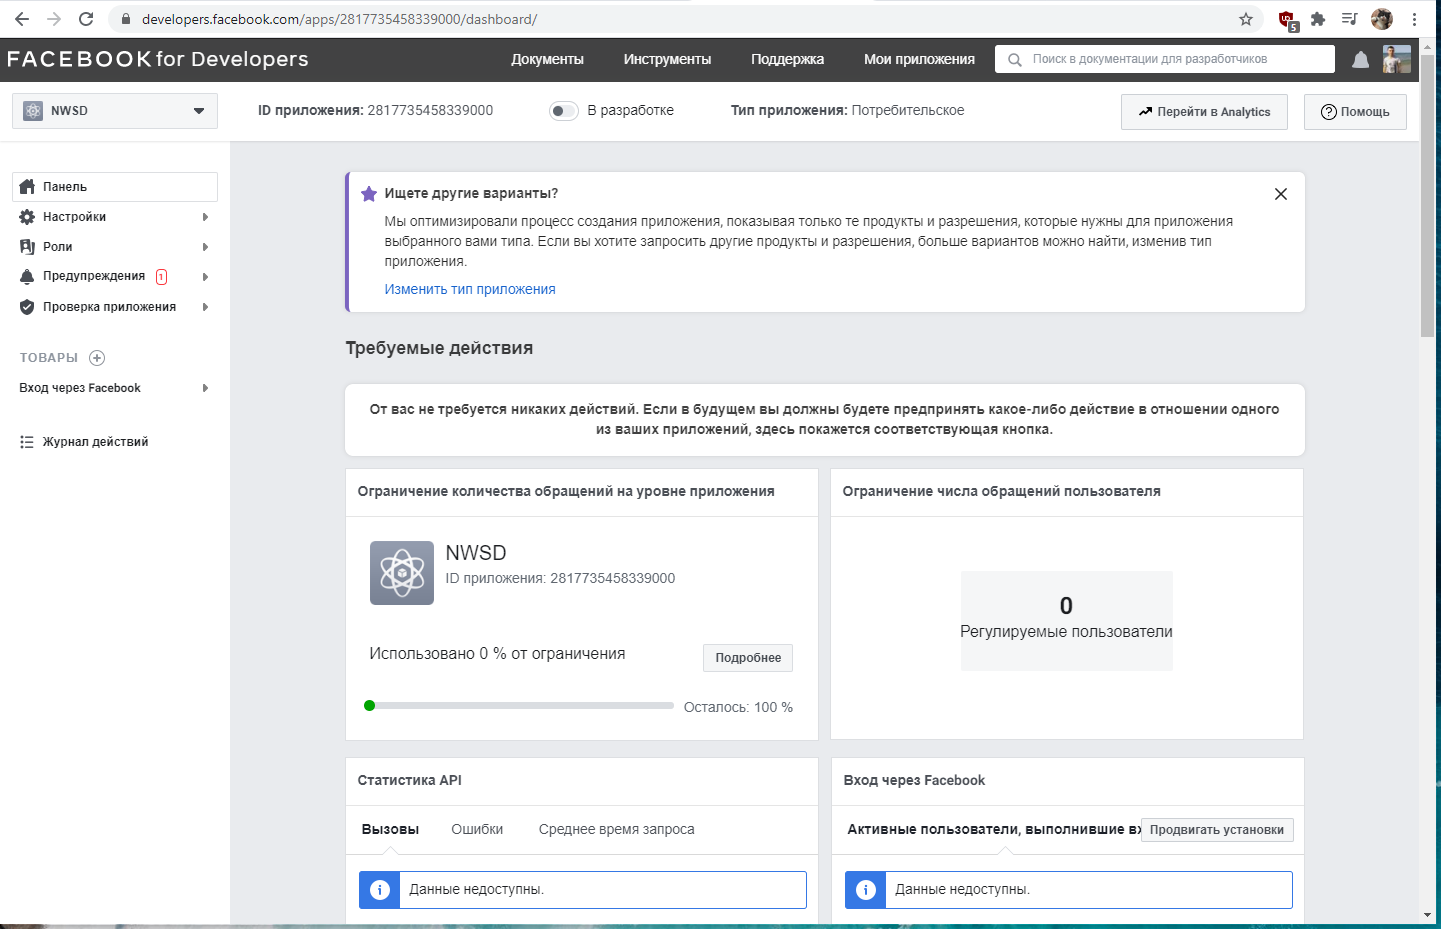Click the red alerts badge on Предупреждения
The height and width of the screenshot is (929, 1441).
tap(161, 277)
